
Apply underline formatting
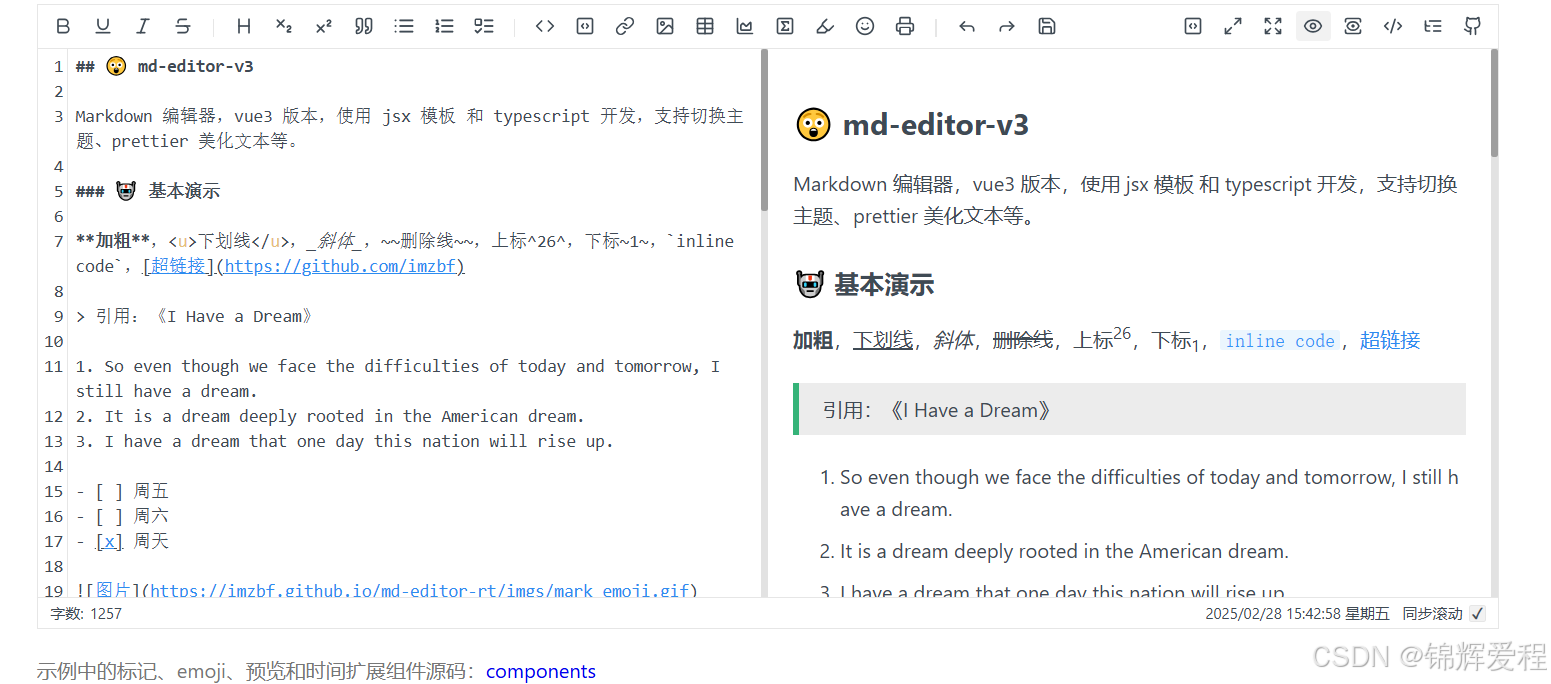(103, 27)
